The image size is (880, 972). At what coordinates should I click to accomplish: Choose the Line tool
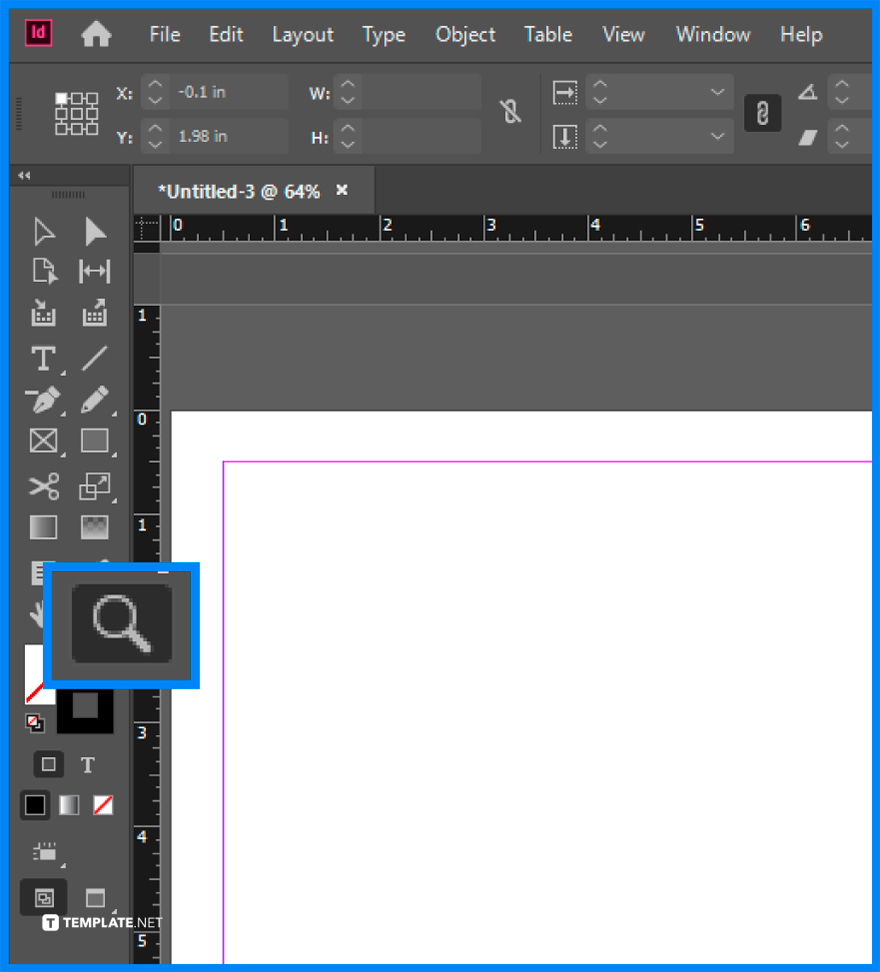pos(94,358)
